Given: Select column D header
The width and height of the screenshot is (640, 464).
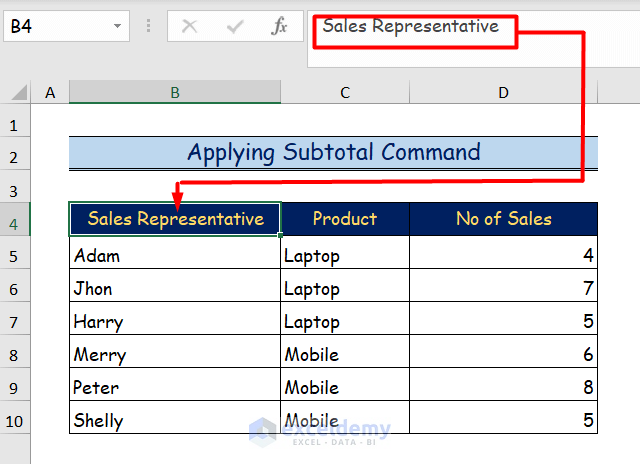Looking at the screenshot, I should [503, 93].
